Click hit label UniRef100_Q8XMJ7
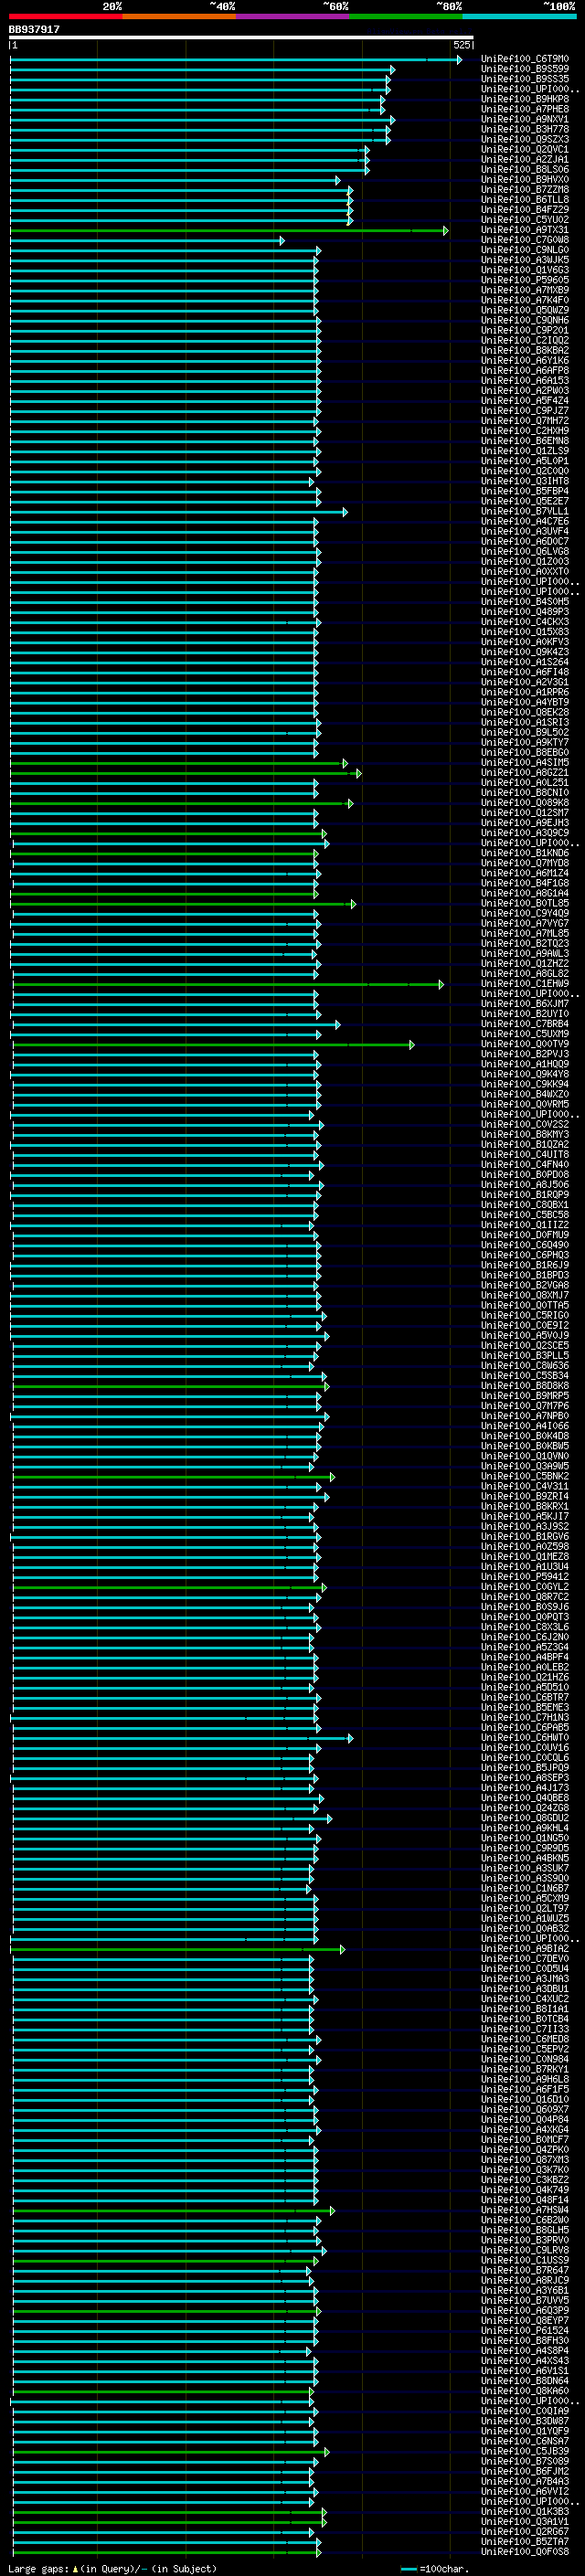This screenshot has width=585, height=2576. (525, 1296)
